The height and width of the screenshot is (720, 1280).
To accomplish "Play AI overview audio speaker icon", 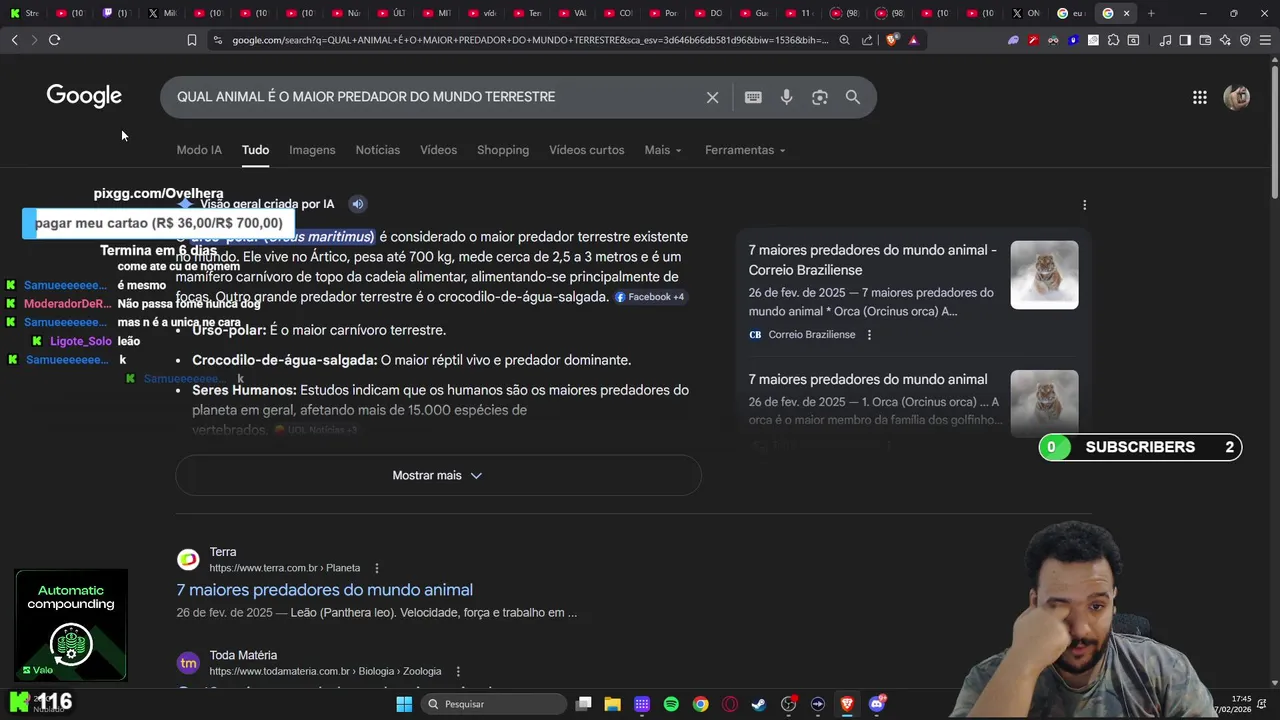I will coord(357,204).
